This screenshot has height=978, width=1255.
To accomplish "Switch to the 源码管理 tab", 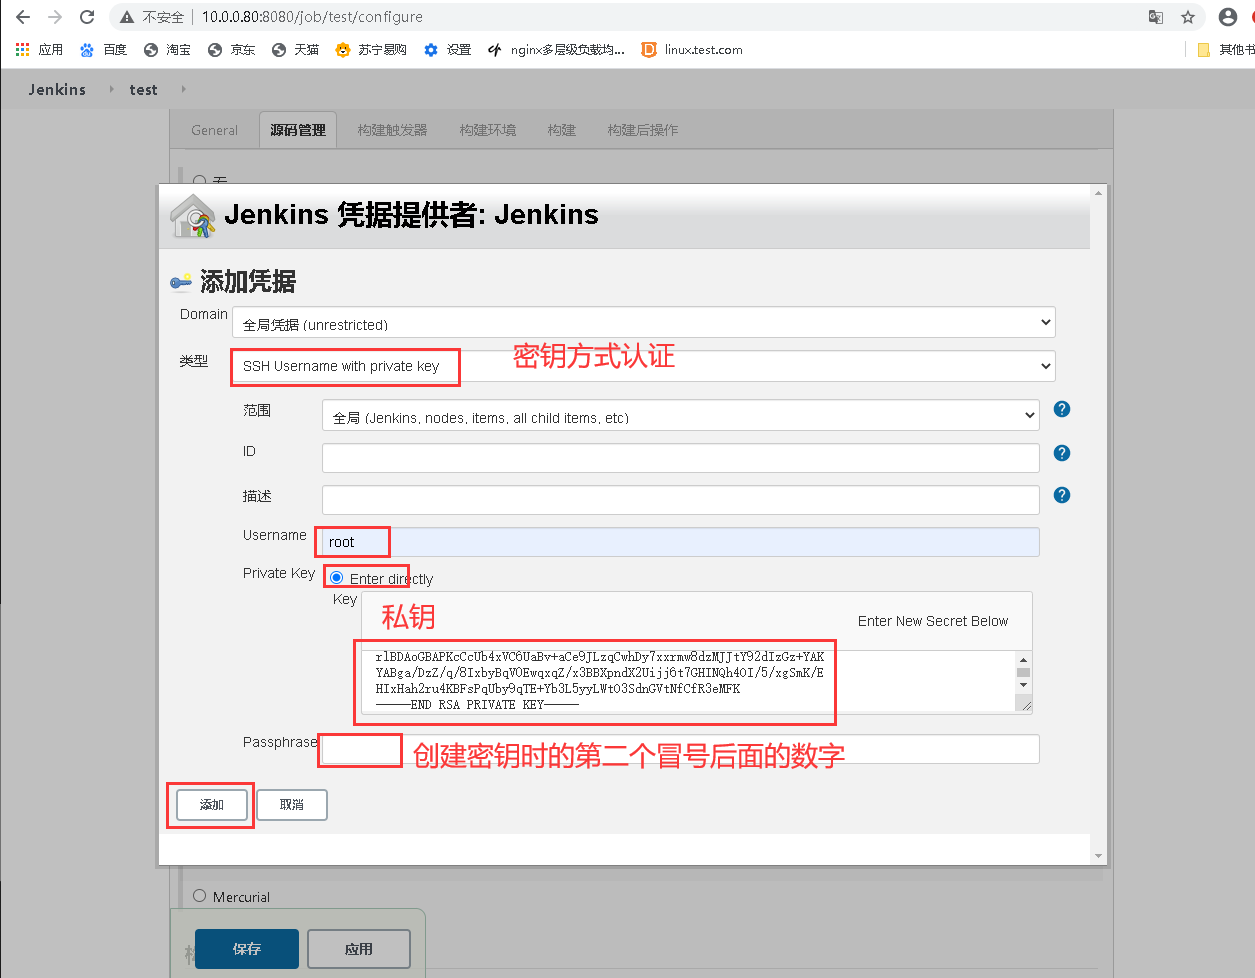I will coord(298,130).
